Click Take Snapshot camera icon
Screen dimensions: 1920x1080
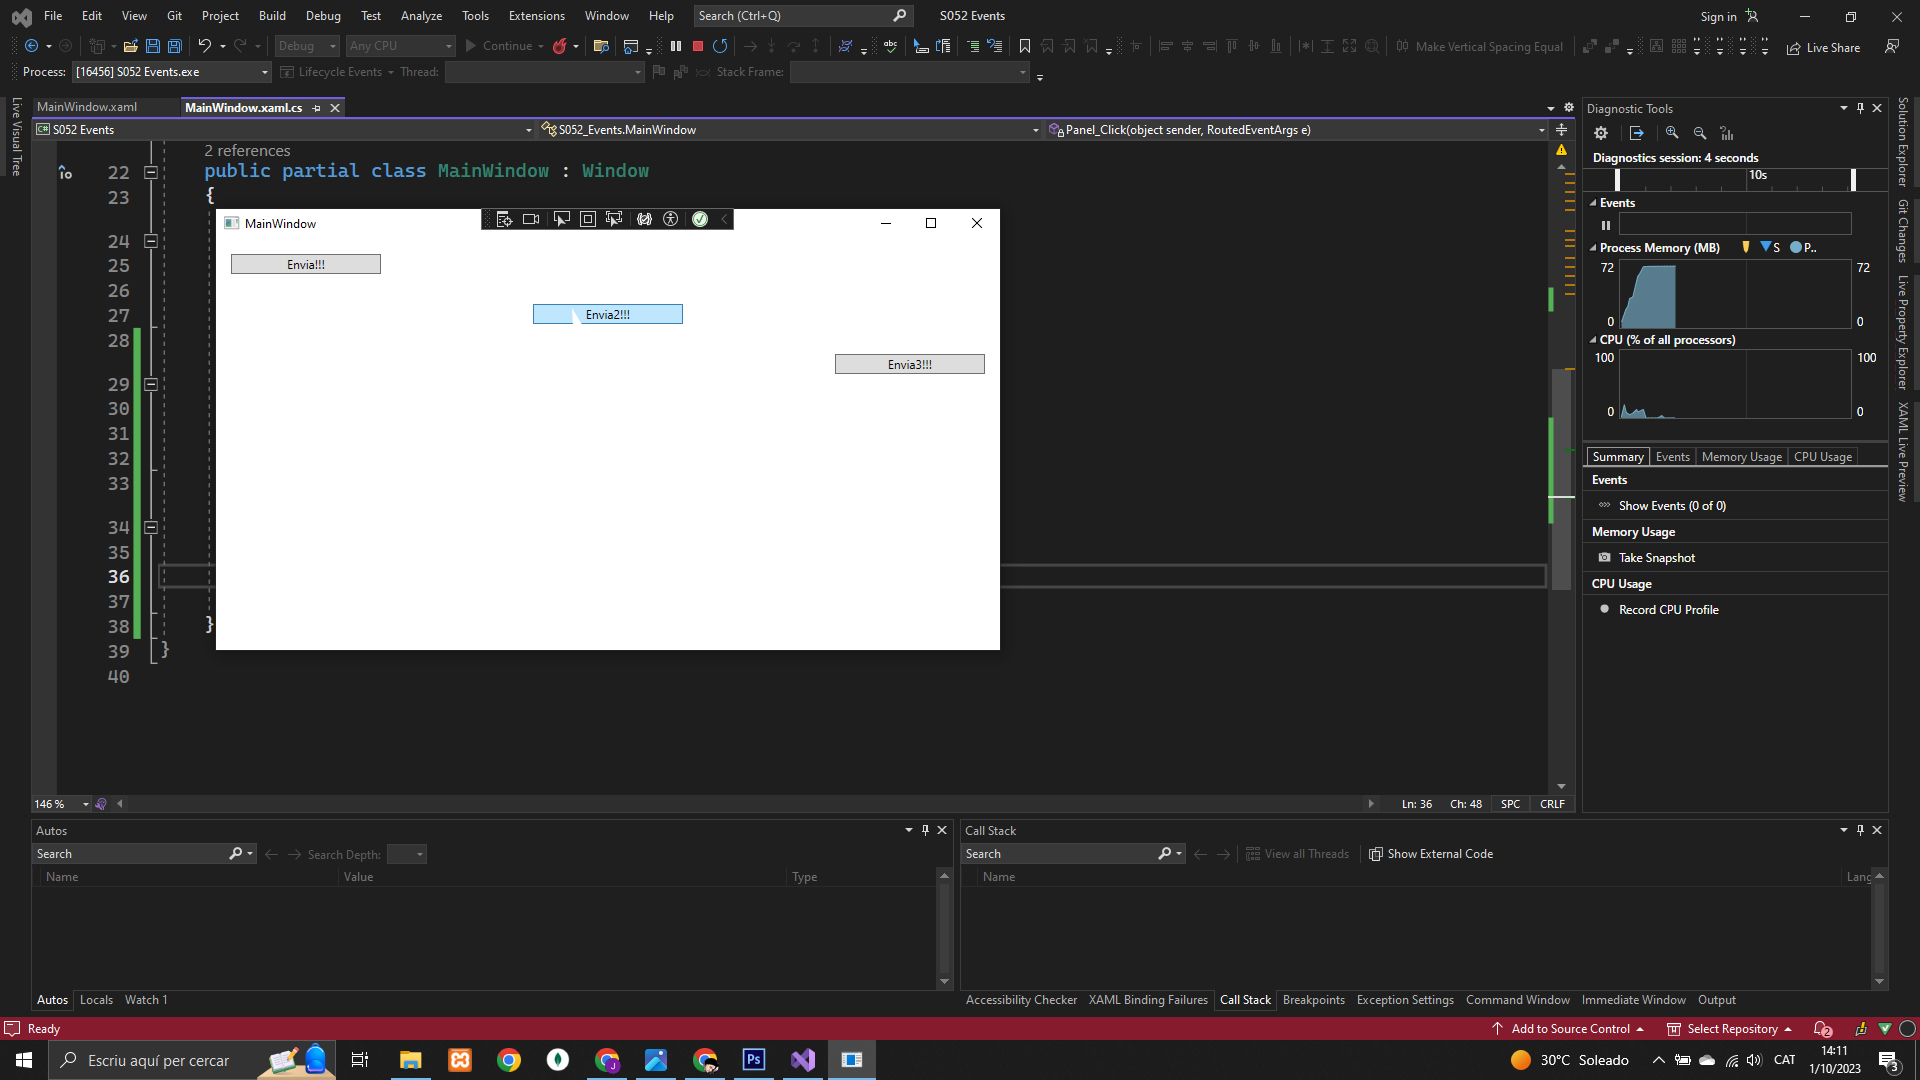coord(1605,558)
